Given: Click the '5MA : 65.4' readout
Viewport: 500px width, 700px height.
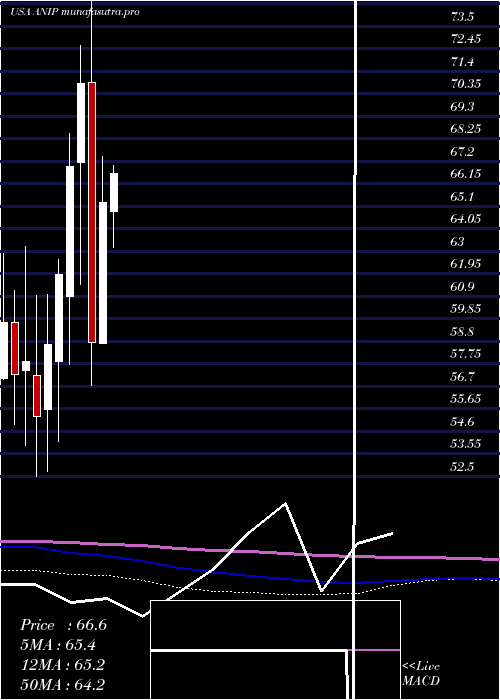Looking at the screenshot, I should pyautogui.click(x=58, y=645).
